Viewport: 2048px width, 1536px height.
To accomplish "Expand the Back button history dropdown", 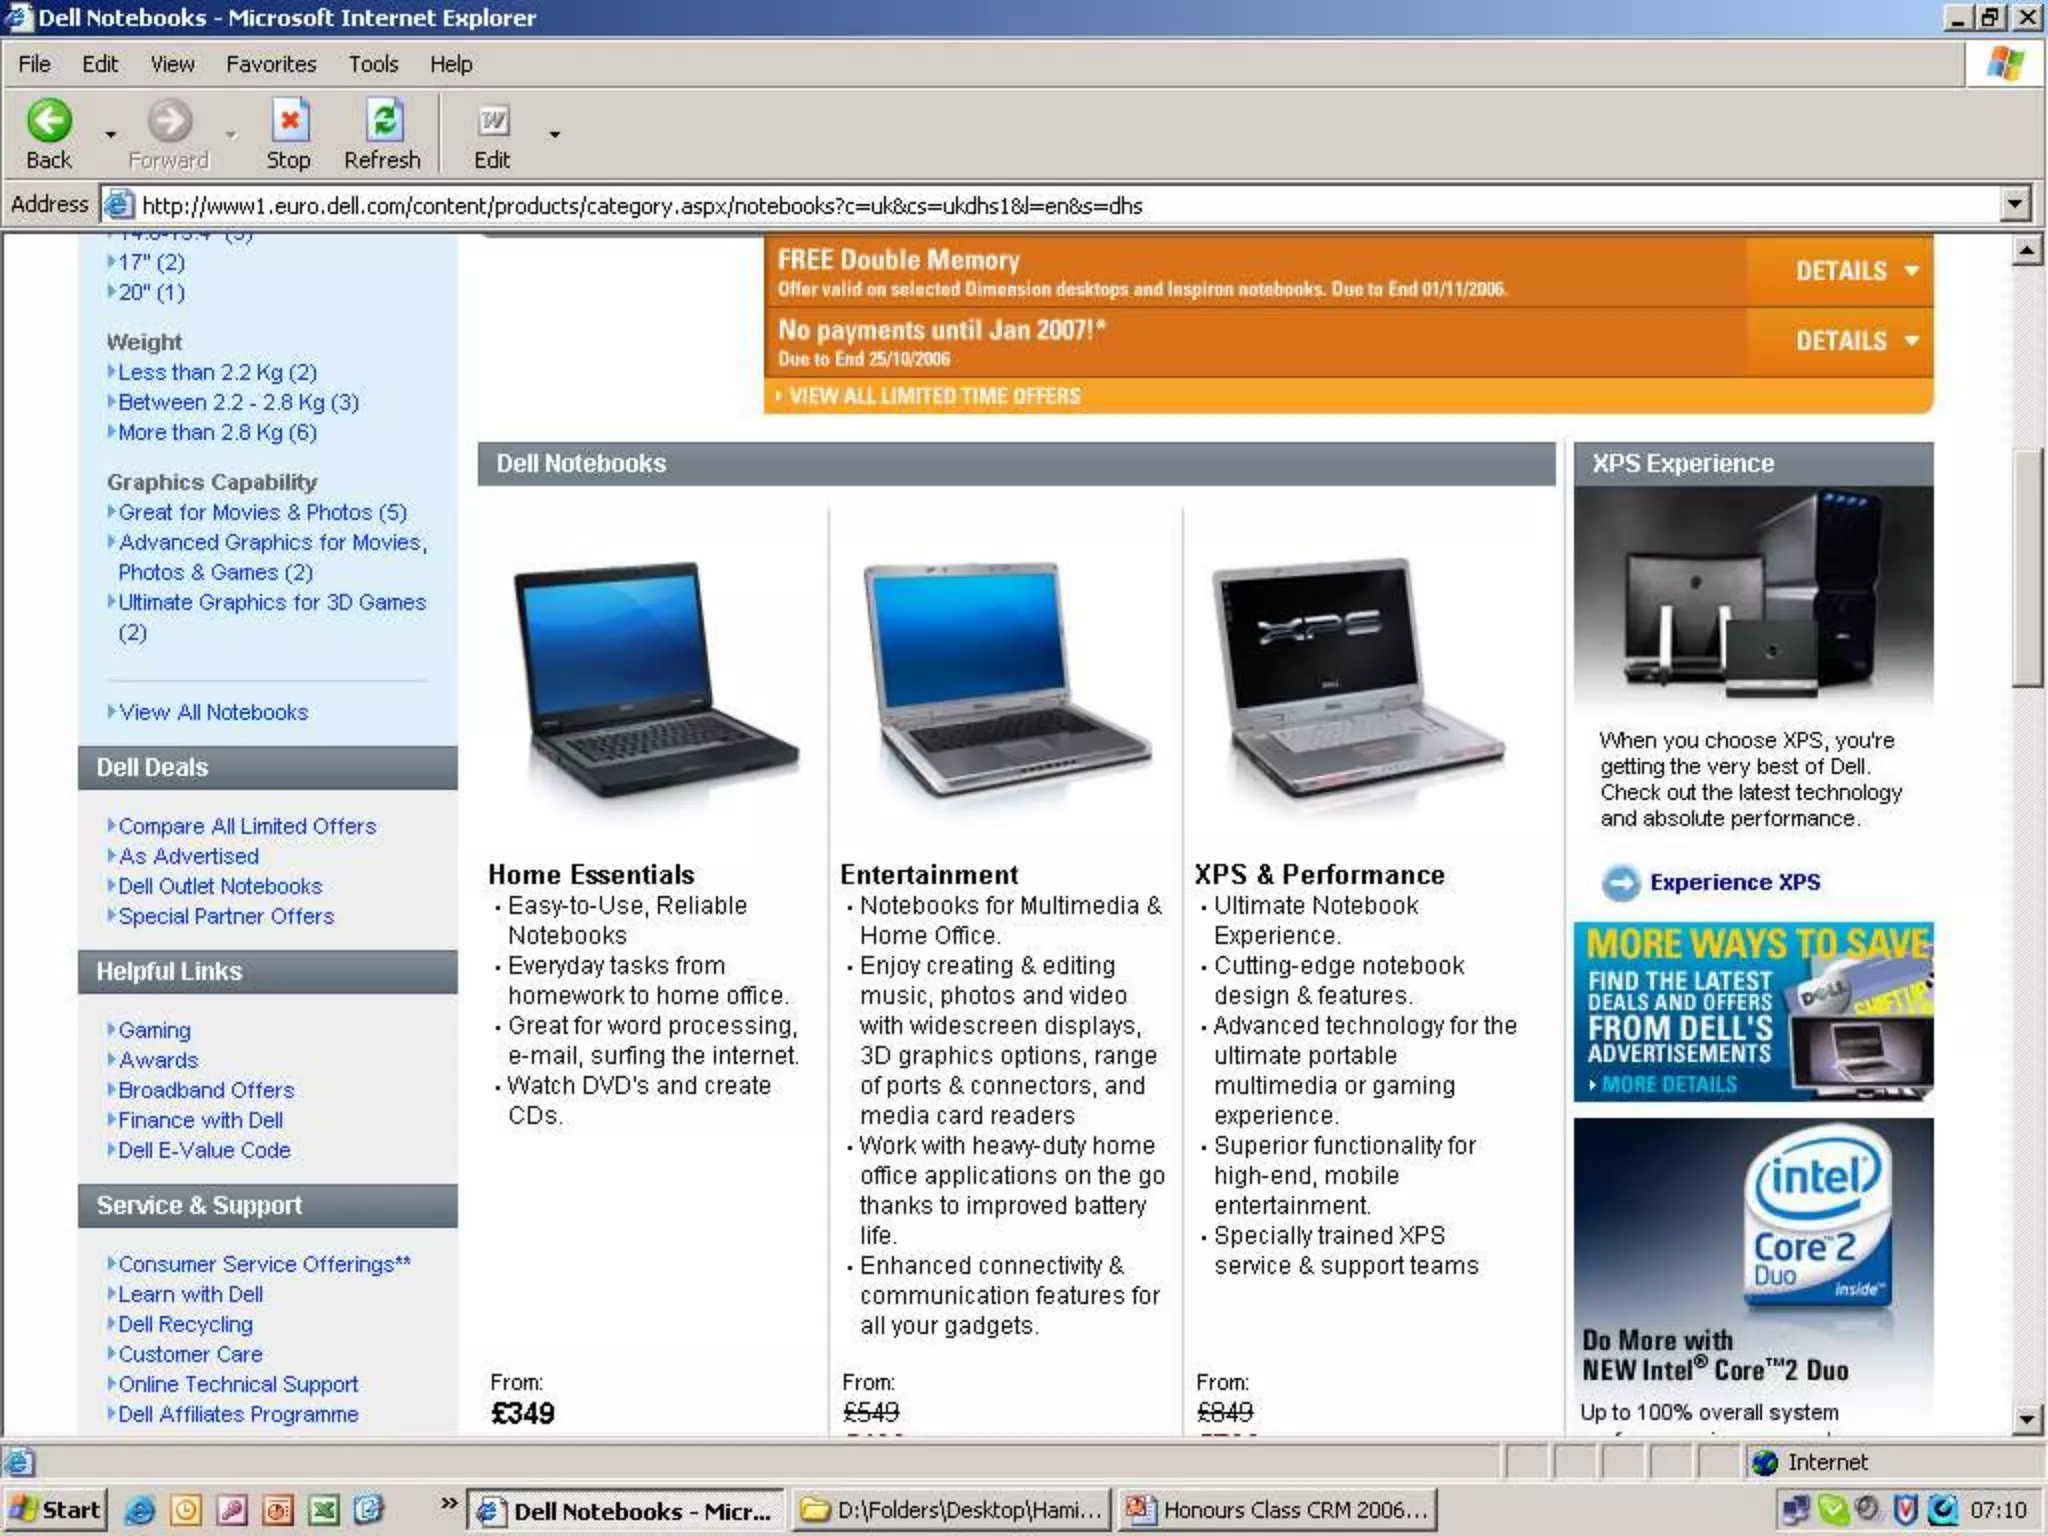I will tap(111, 134).
